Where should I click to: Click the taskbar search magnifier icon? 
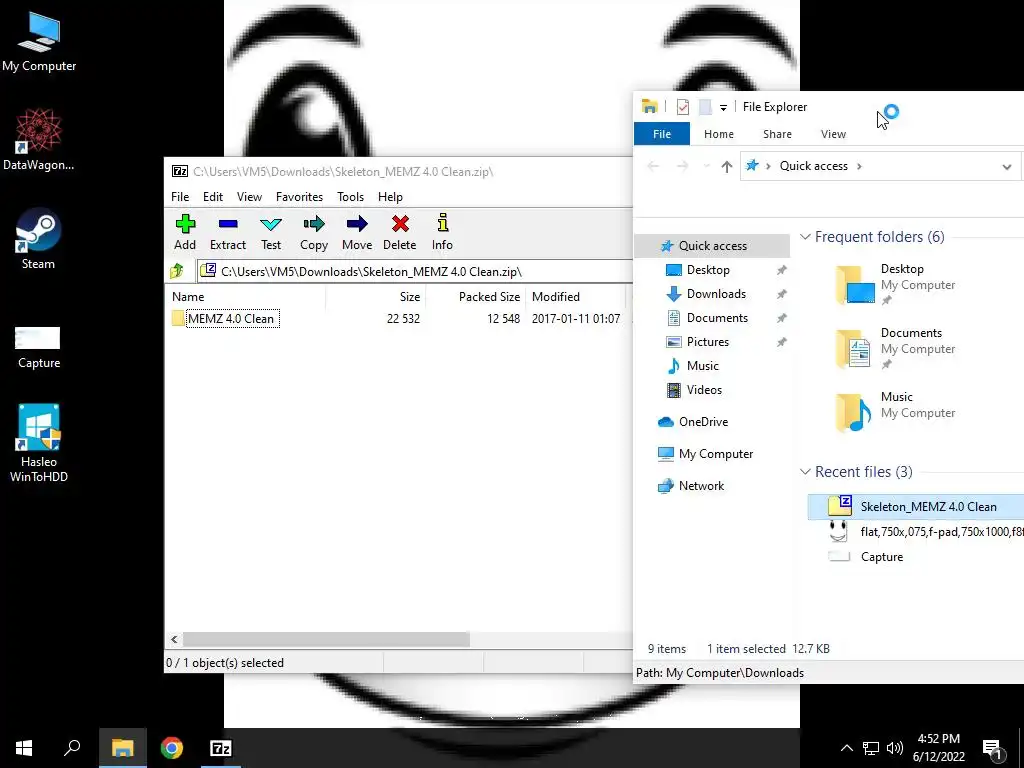pyautogui.click(x=72, y=748)
